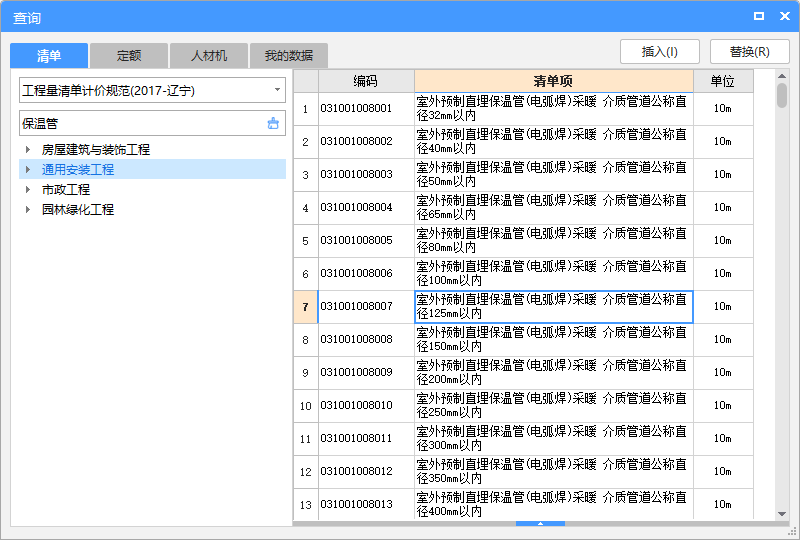Viewport: 800px width, 540px height.
Task: Open the 人材机 tab
Action: tap(209, 56)
